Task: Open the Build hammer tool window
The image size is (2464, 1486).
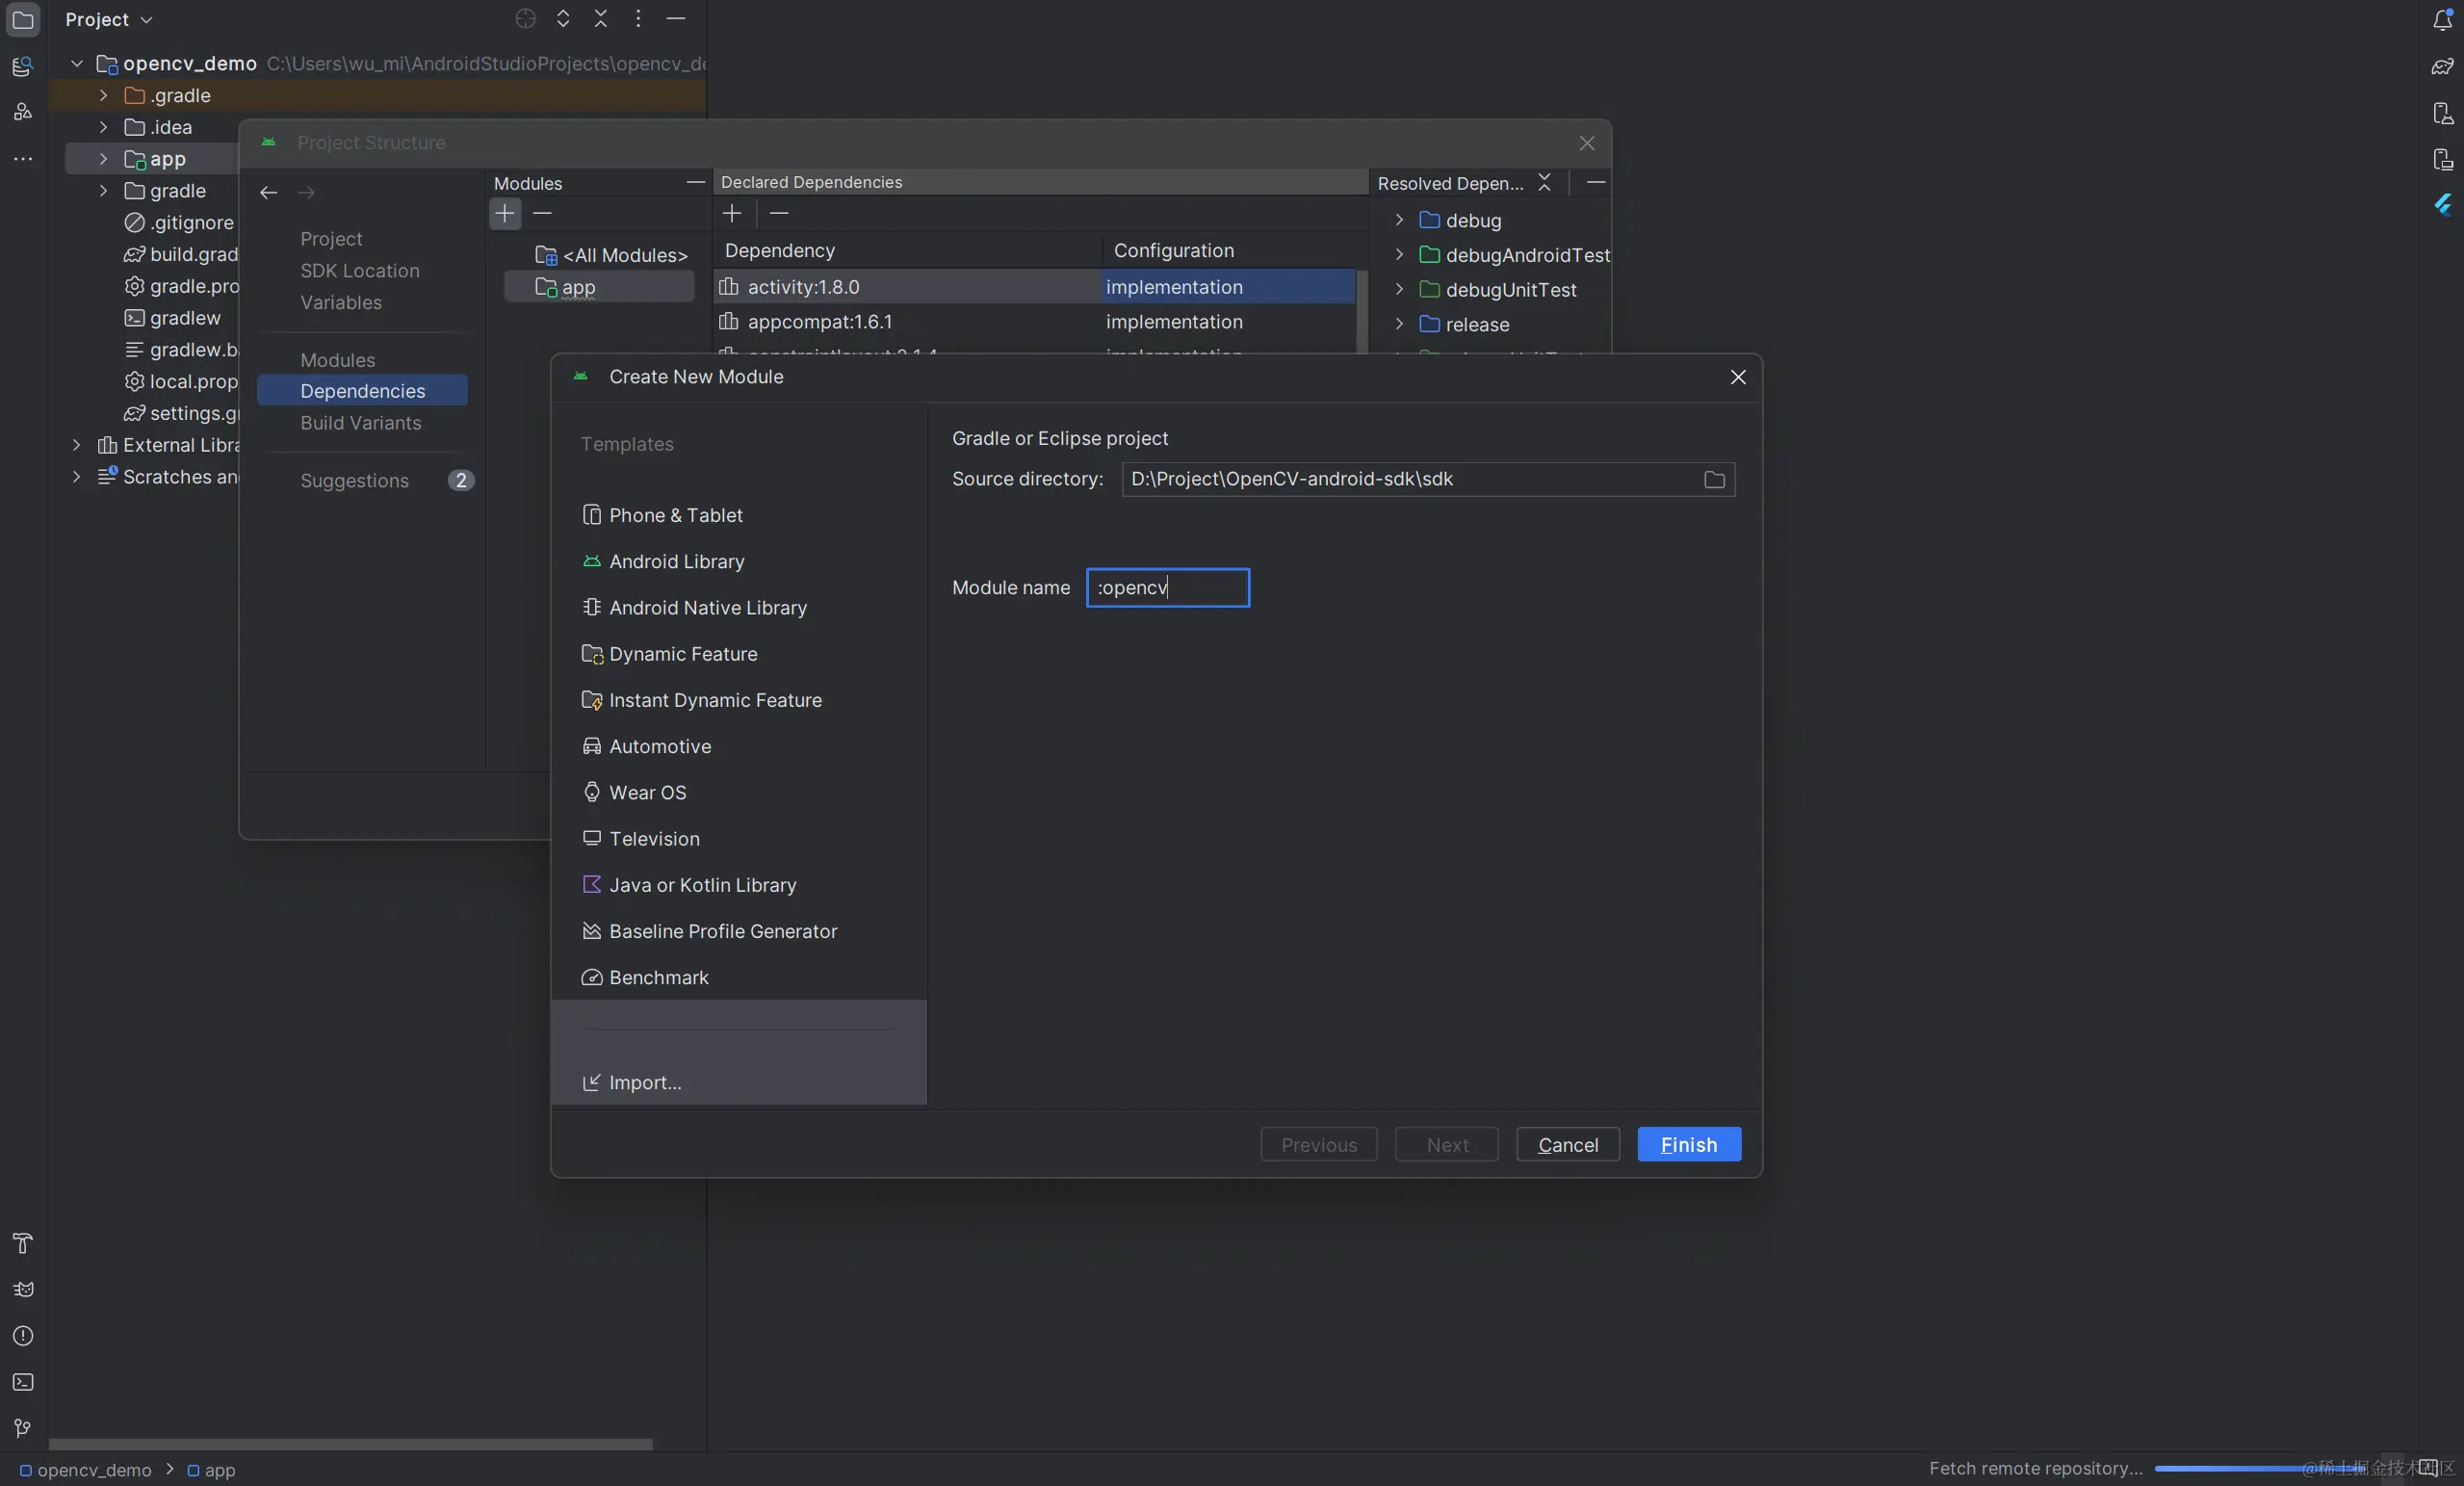Action: (x=22, y=1243)
